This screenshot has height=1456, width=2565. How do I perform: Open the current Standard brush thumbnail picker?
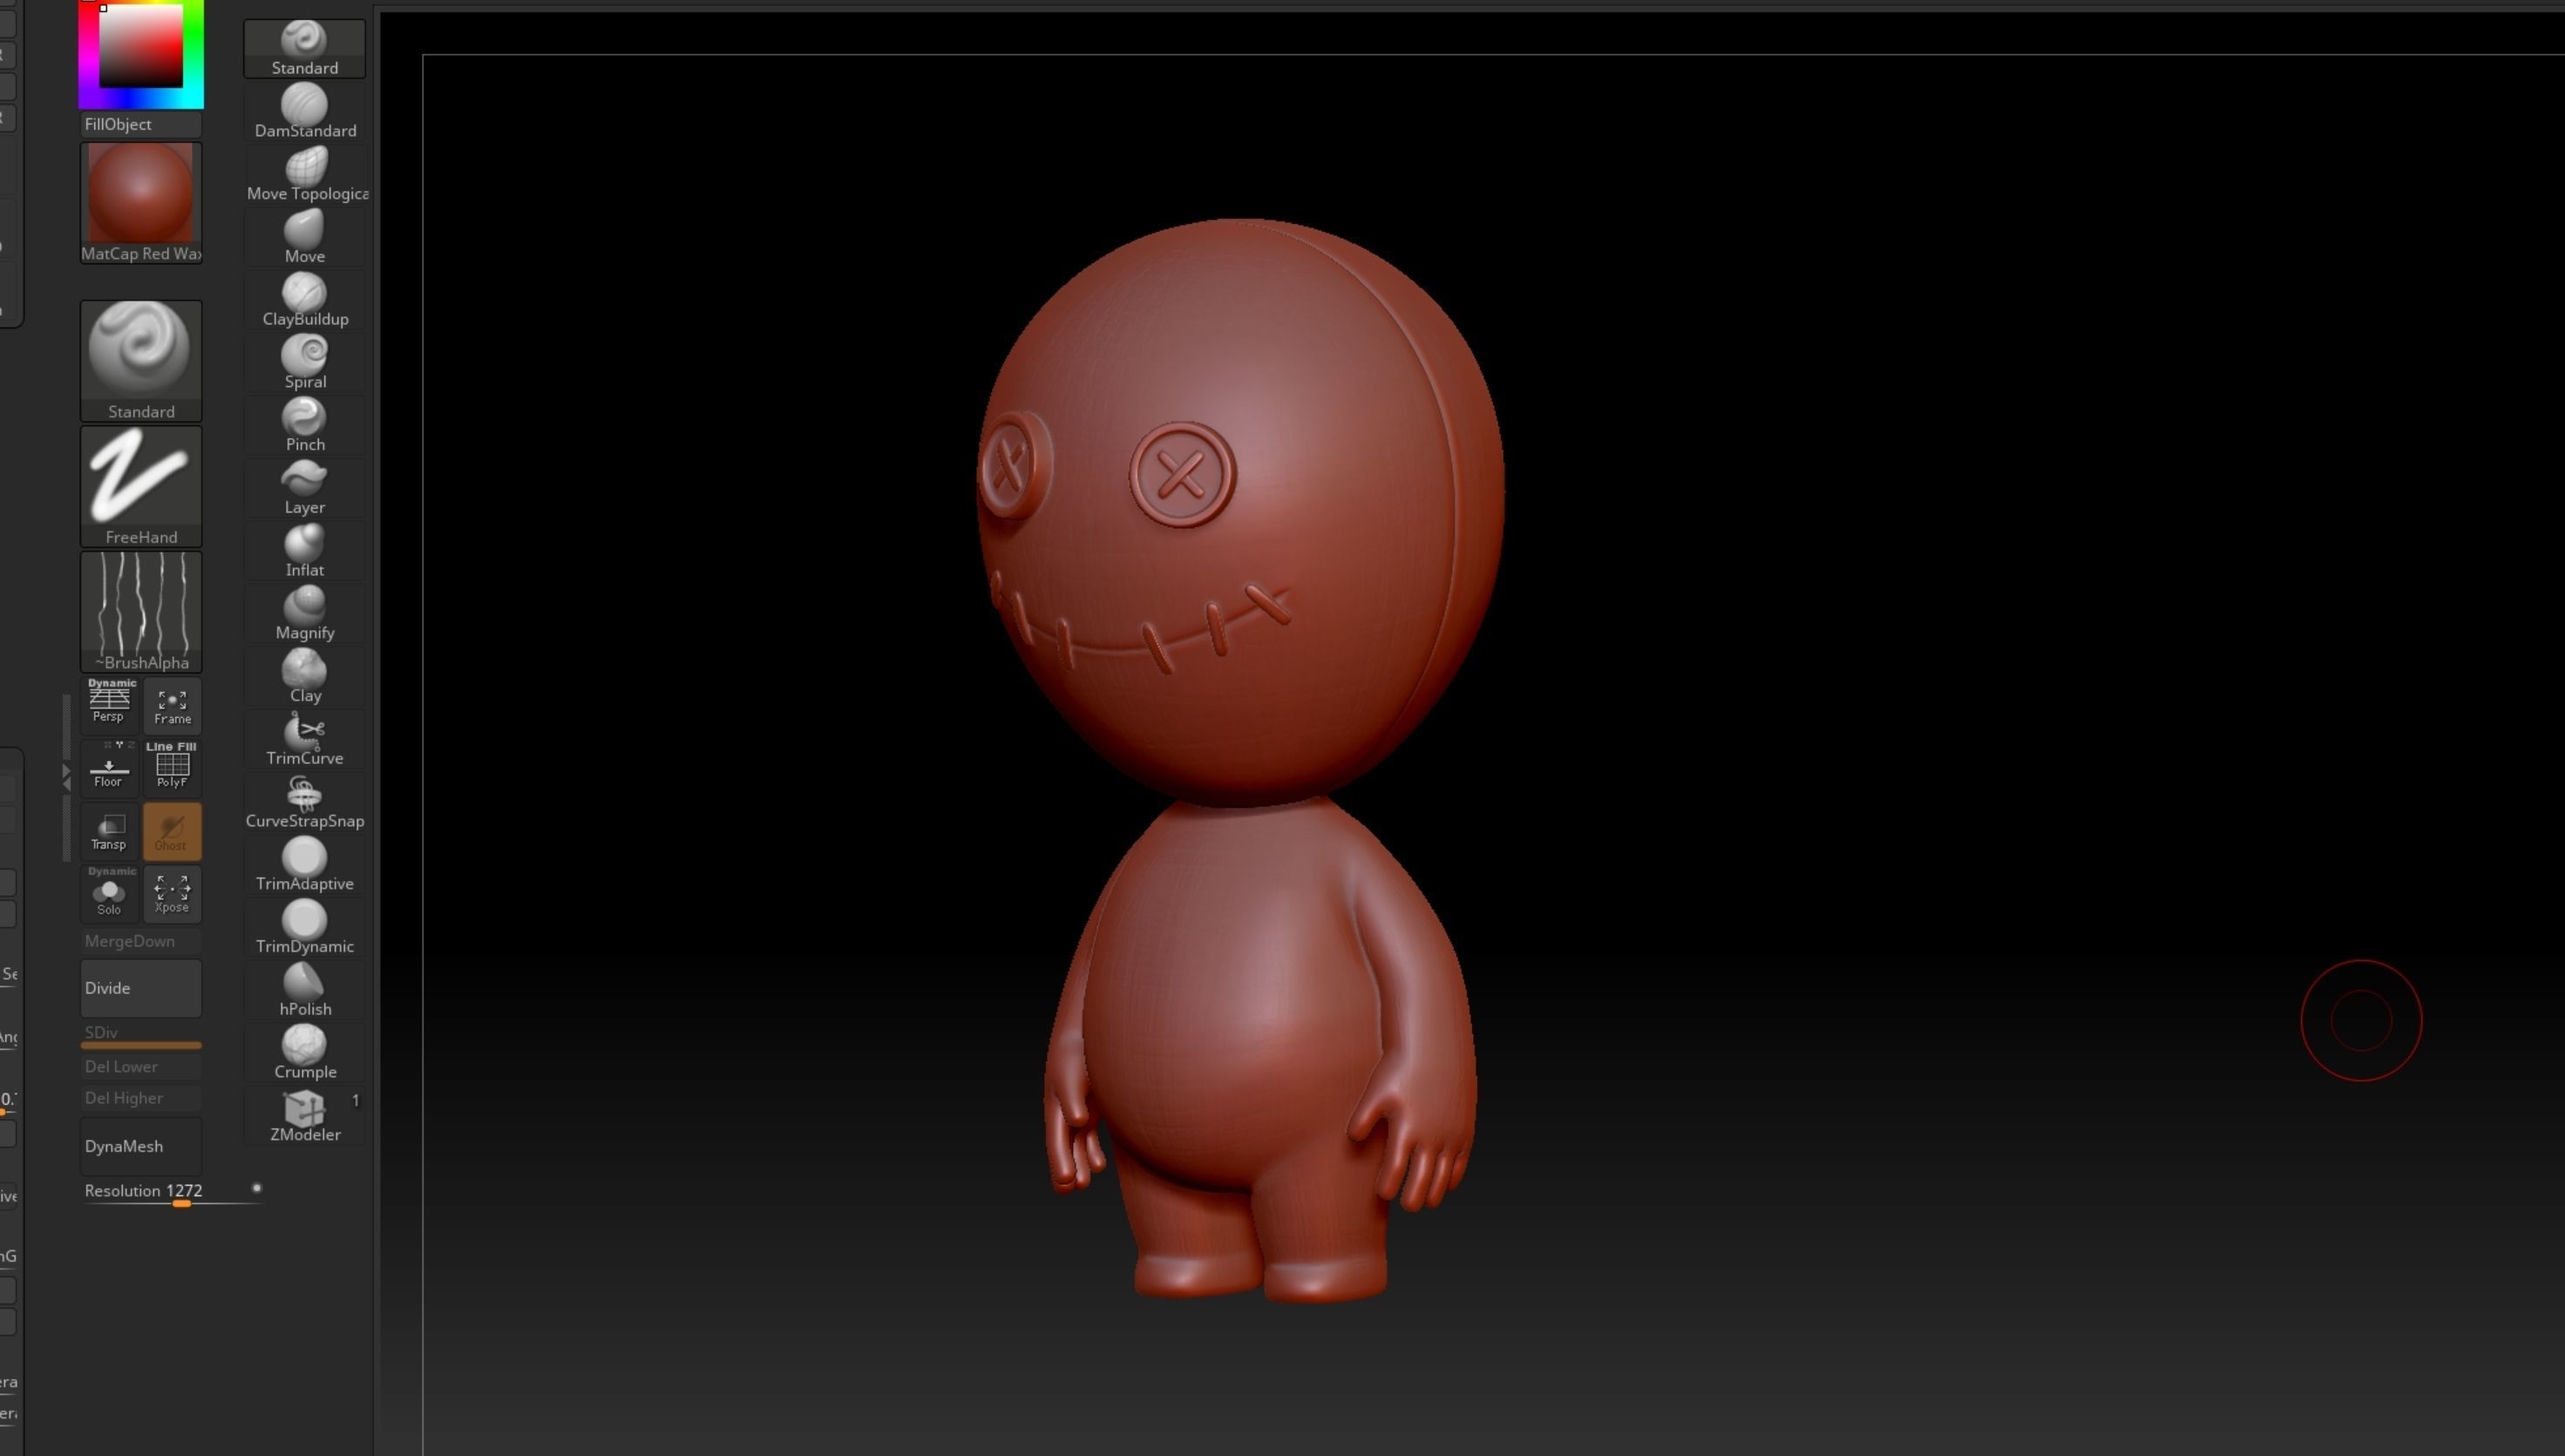pos(141,360)
